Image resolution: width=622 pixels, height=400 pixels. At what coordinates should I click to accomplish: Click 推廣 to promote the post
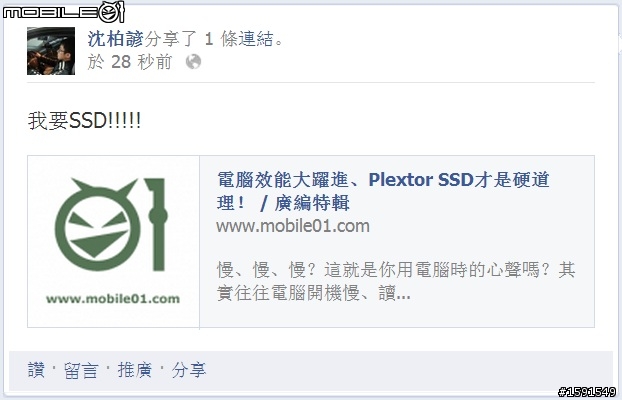pyautogui.click(x=134, y=370)
